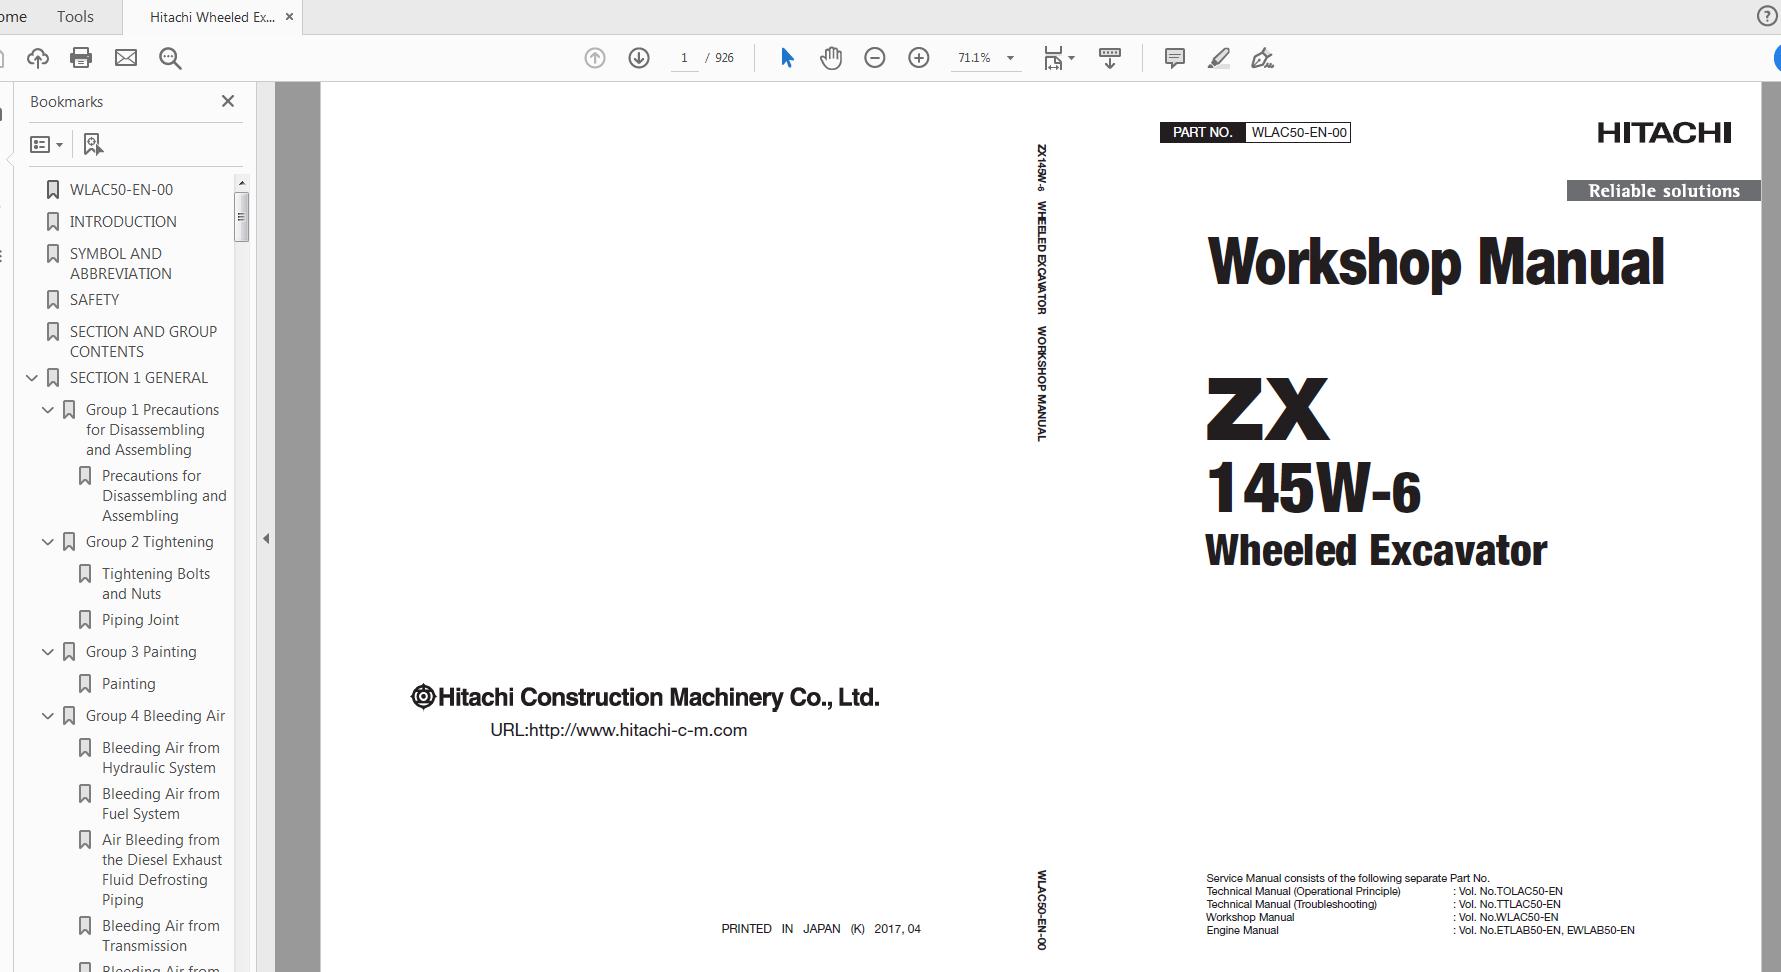Open INTRODUCTION bookmark

(x=123, y=221)
